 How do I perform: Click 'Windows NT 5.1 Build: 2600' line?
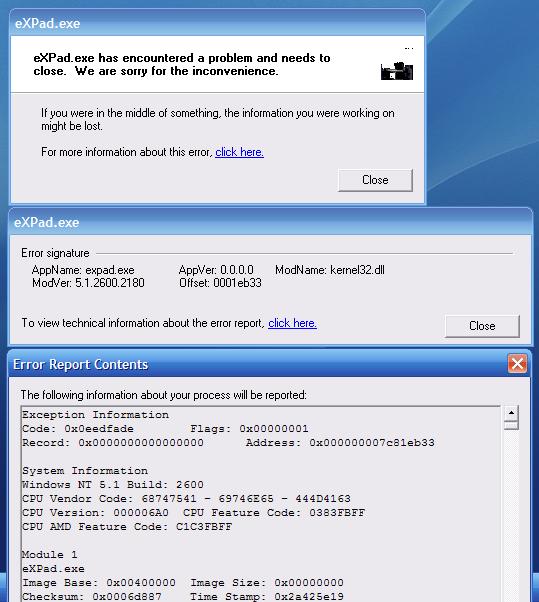(x=113, y=485)
